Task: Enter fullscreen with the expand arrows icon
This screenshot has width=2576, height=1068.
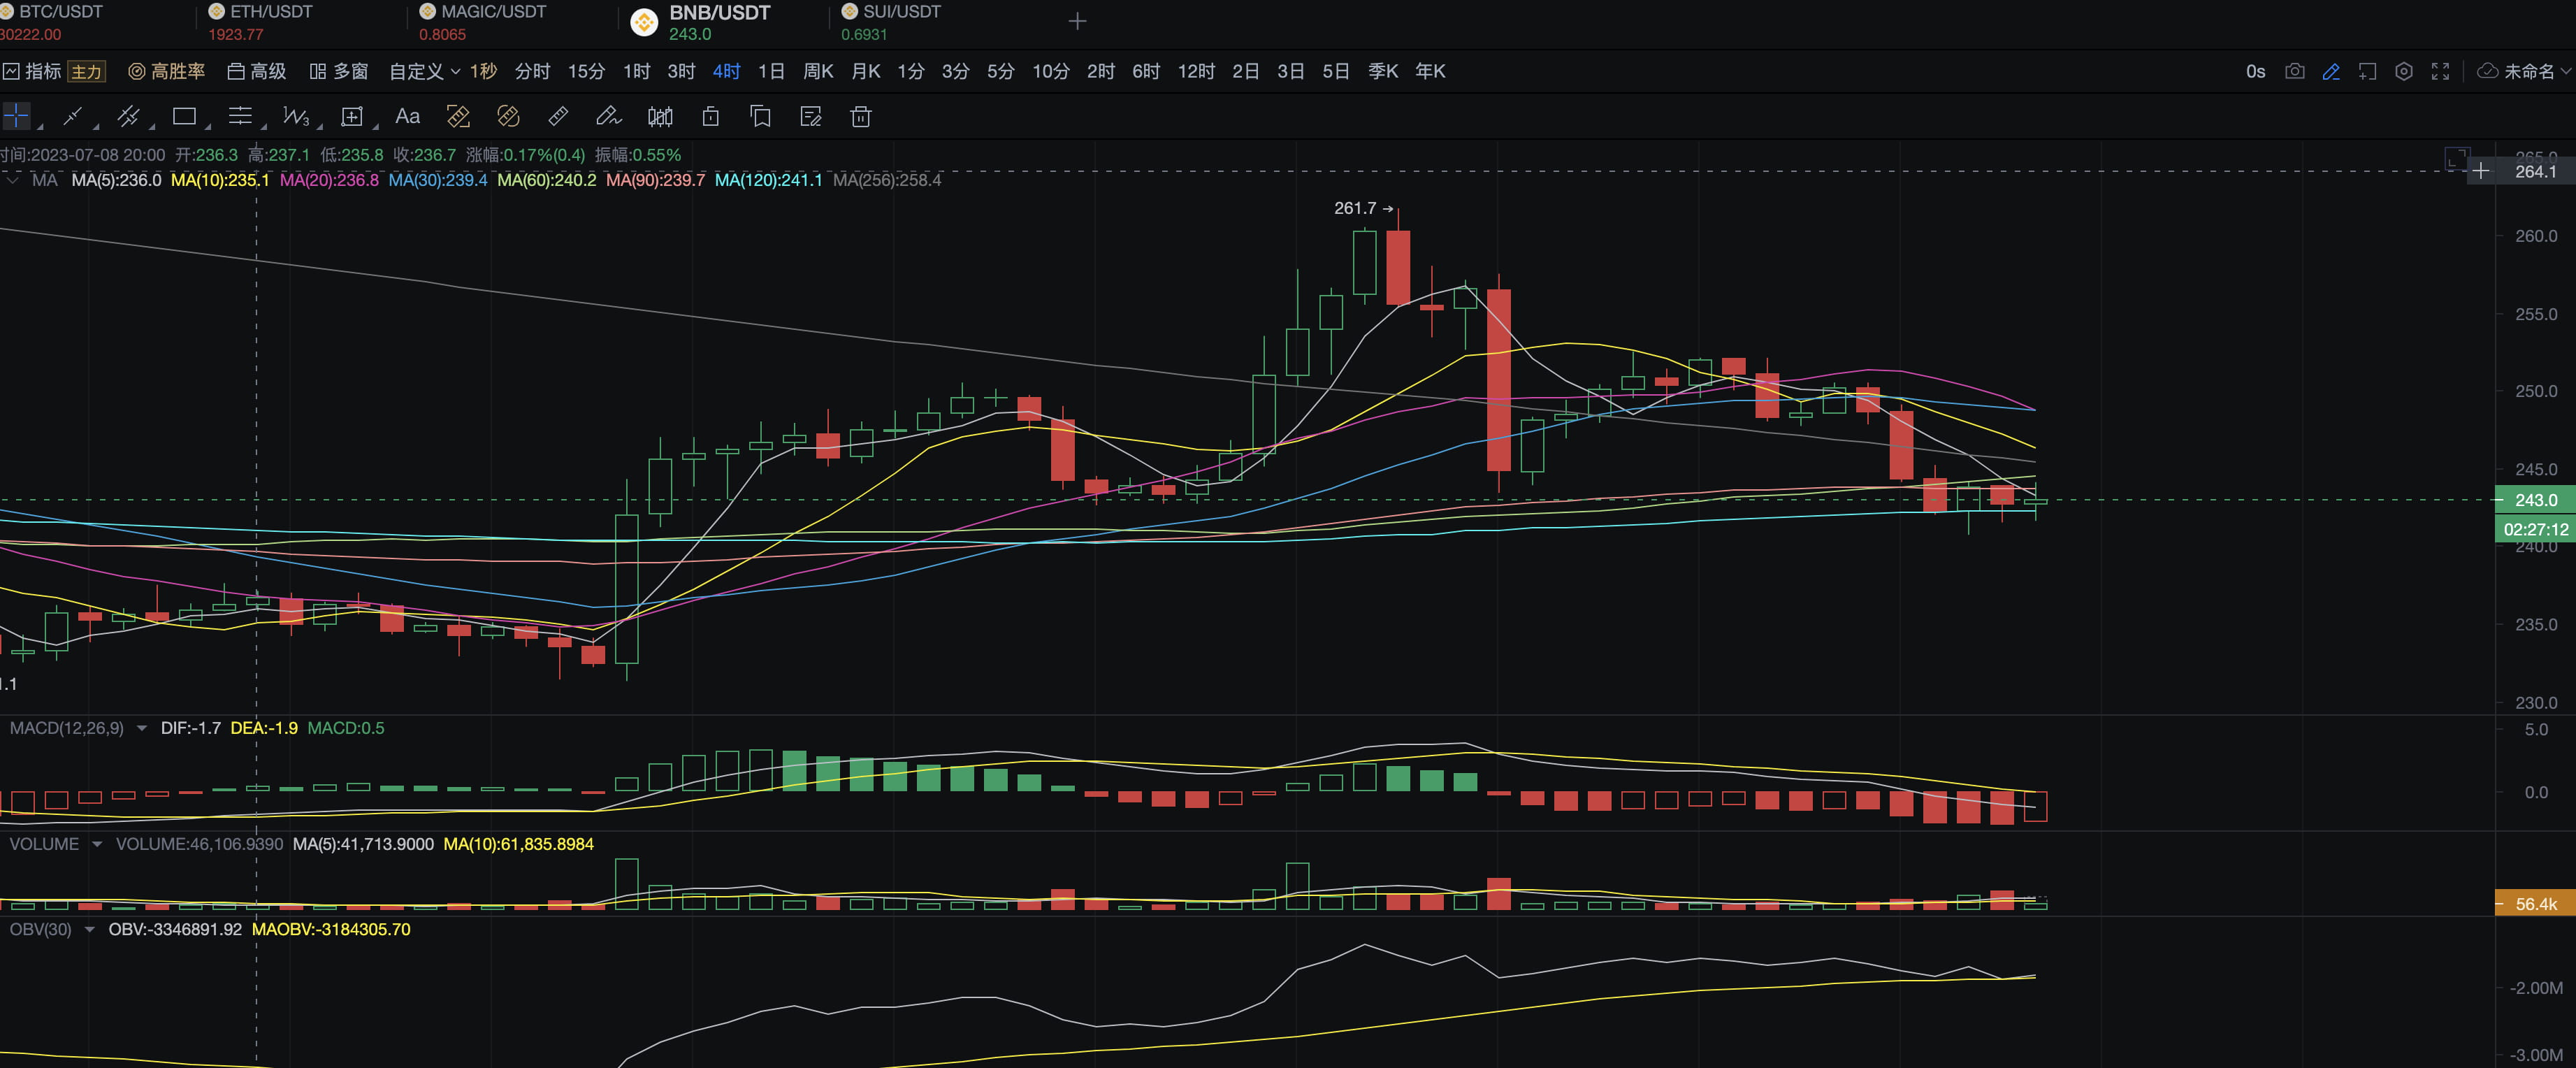Action: tap(2441, 71)
